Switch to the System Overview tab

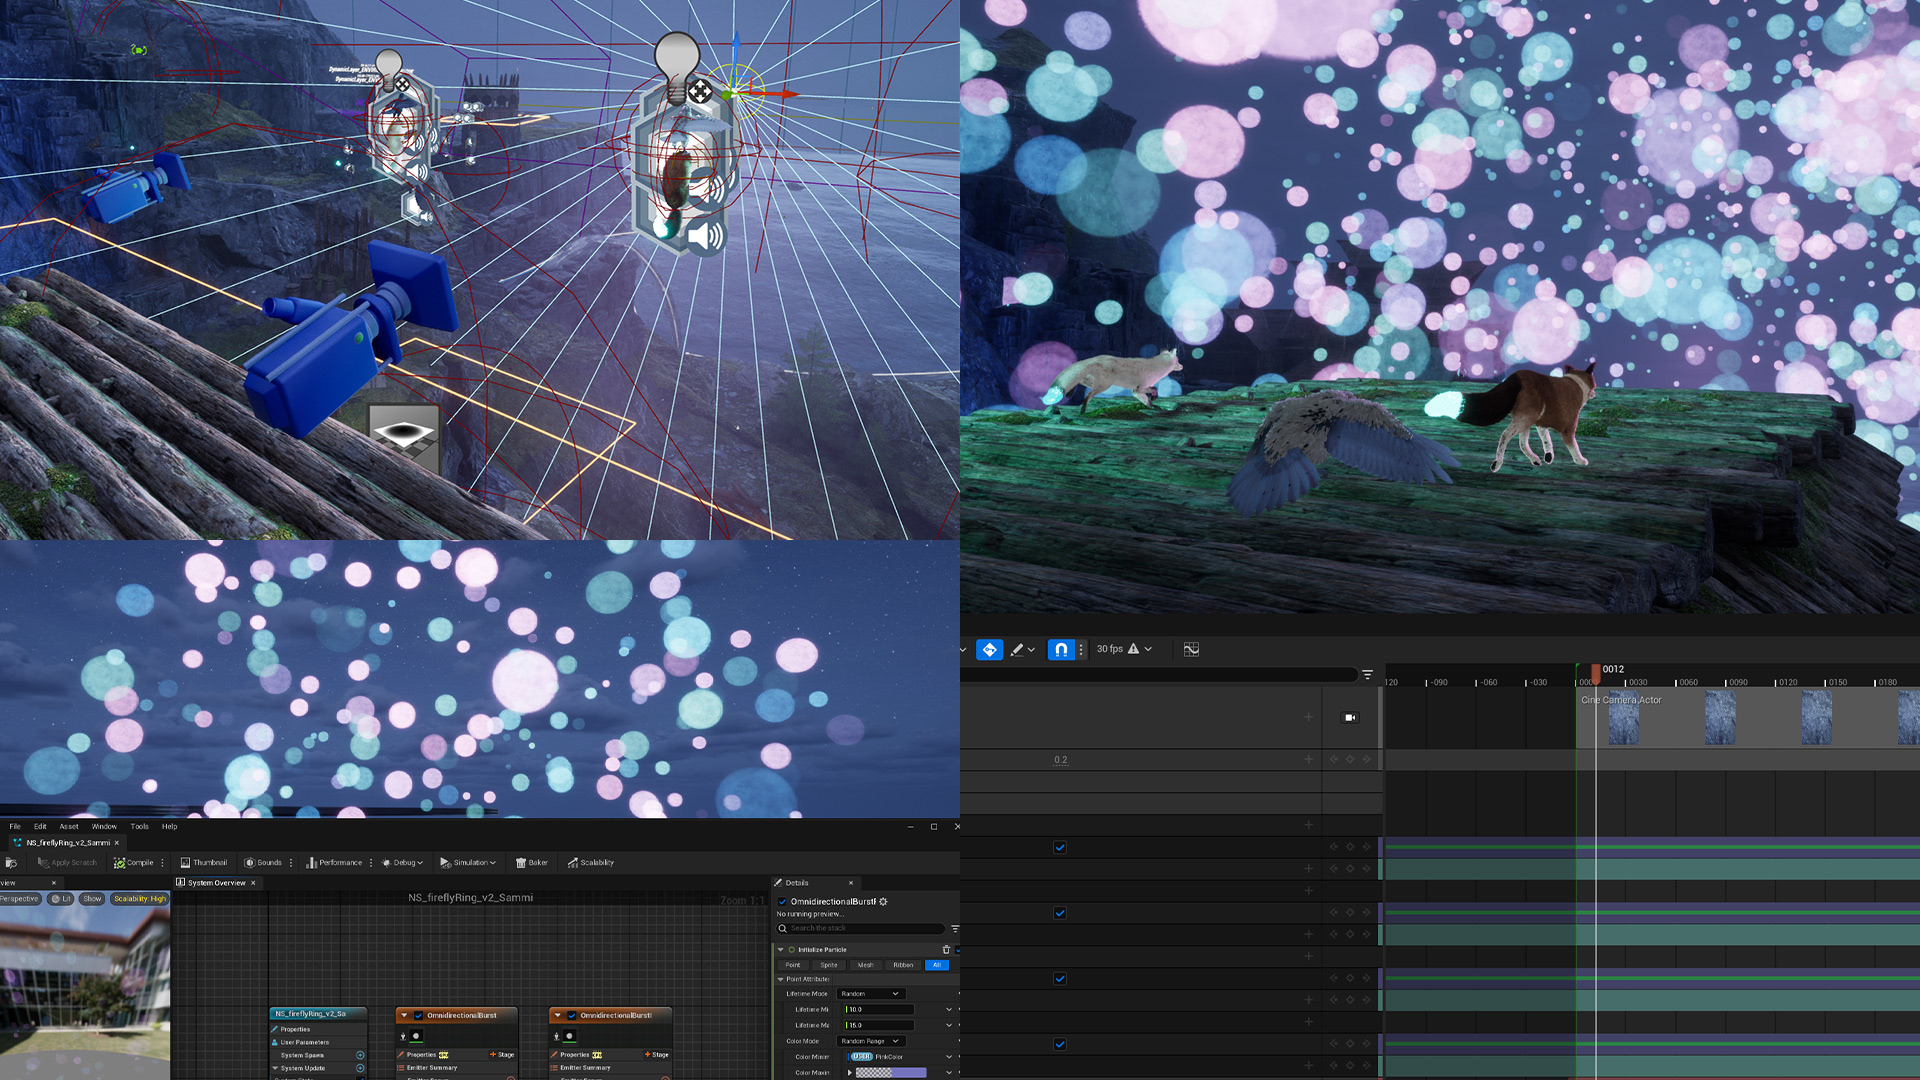click(x=216, y=883)
